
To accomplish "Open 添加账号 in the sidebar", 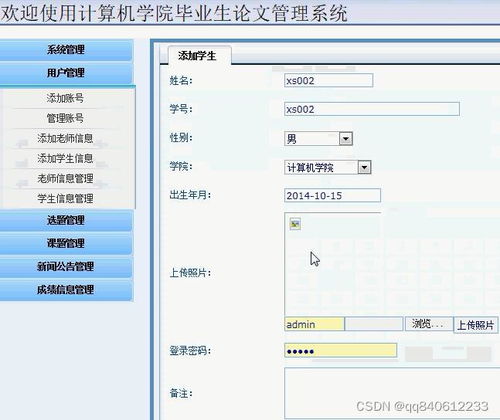I will click(x=65, y=98).
